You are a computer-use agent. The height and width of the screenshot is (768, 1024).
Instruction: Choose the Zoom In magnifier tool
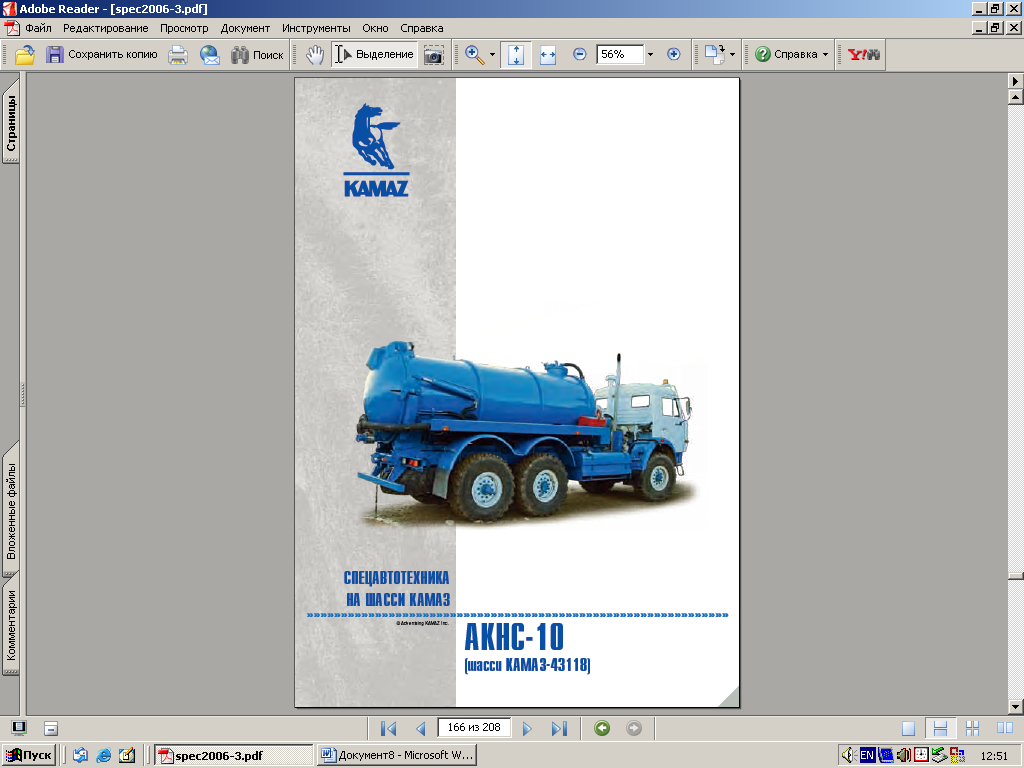click(x=475, y=55)
